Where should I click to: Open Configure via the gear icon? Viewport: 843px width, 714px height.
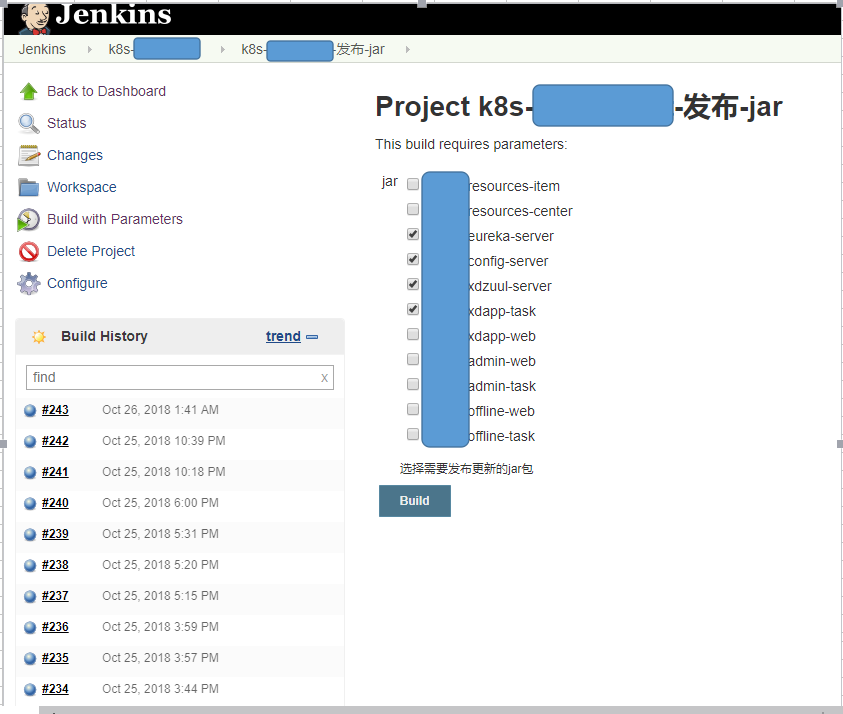tap(28, 283)
